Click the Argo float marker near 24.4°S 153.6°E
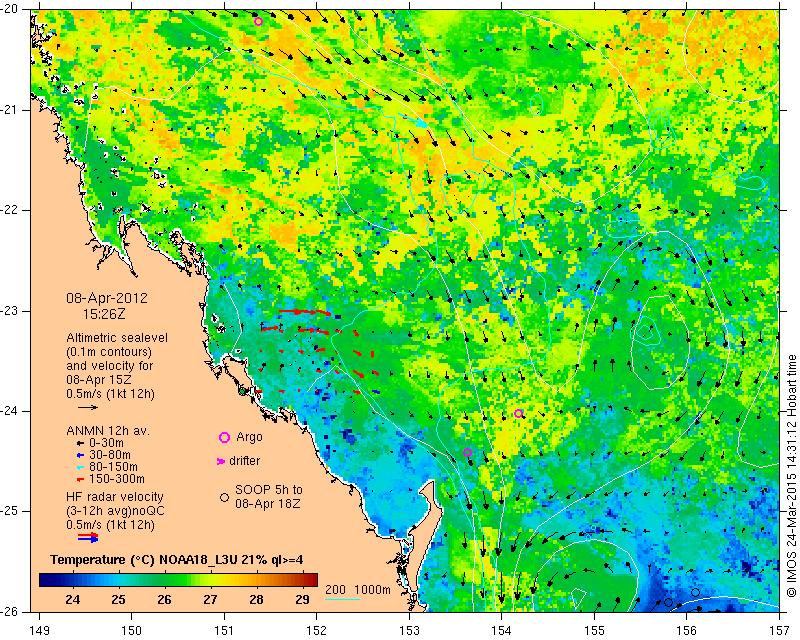 467,452
